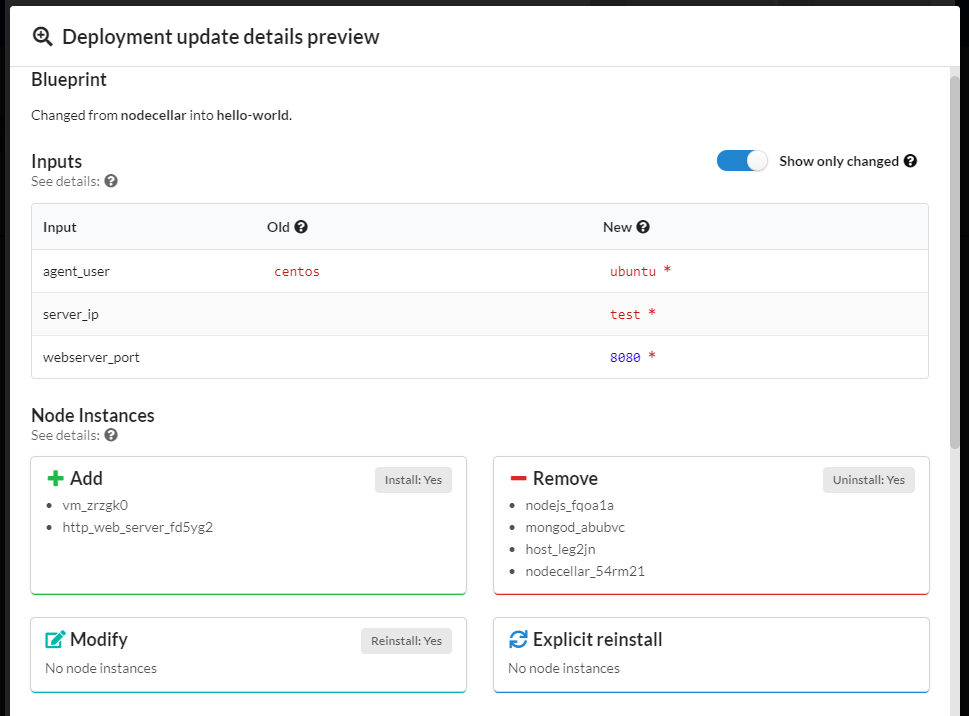Screen dimensions: 969x716
Task: Click the nodecellar_54rm21 node instance
Action: (x=585, y=571)
